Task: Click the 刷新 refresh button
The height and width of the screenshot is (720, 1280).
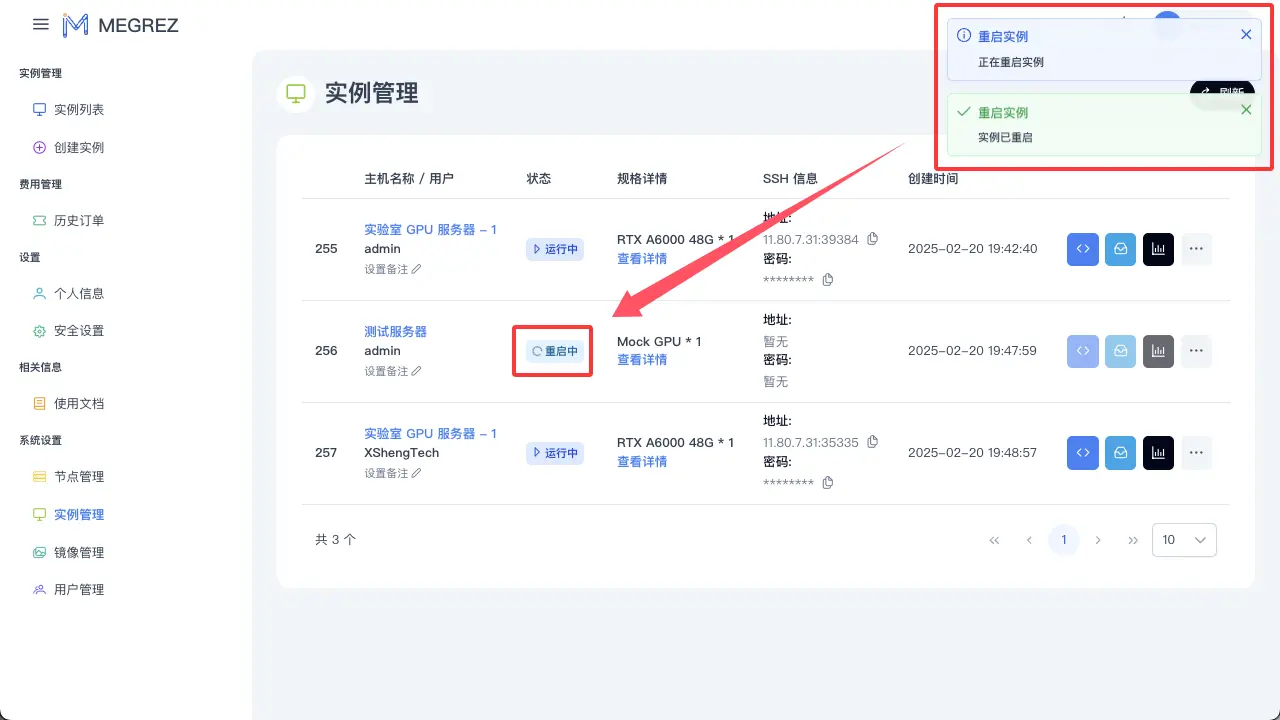Action: 1222,92
